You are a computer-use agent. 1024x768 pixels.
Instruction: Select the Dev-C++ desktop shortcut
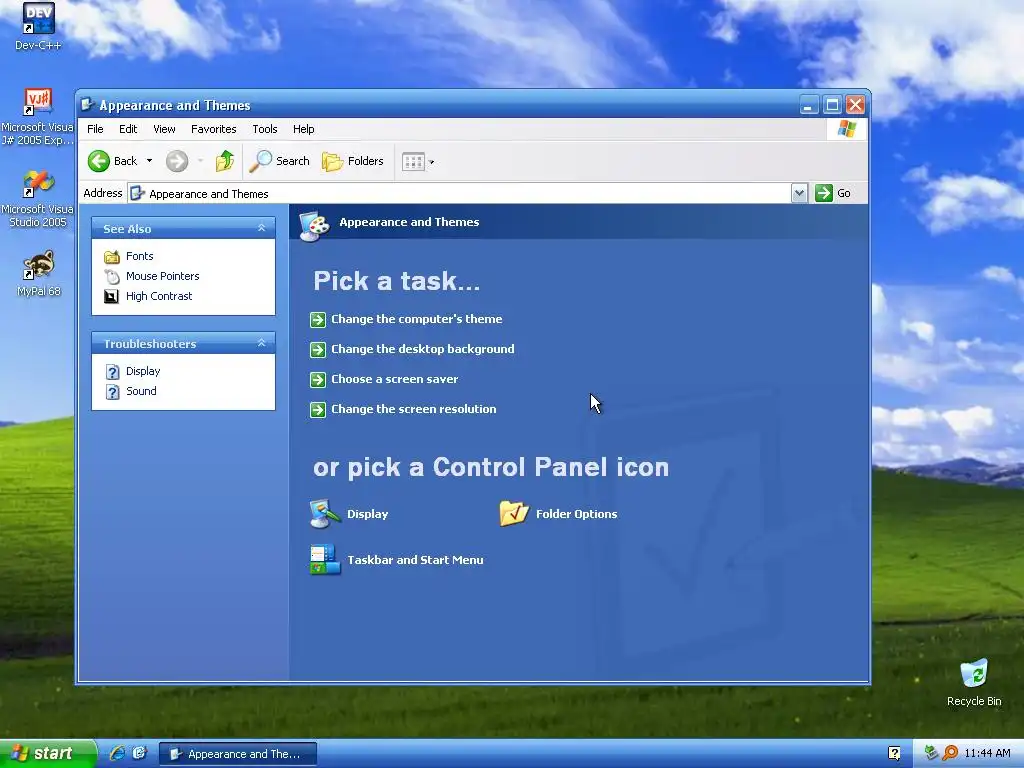pos(38,27)
